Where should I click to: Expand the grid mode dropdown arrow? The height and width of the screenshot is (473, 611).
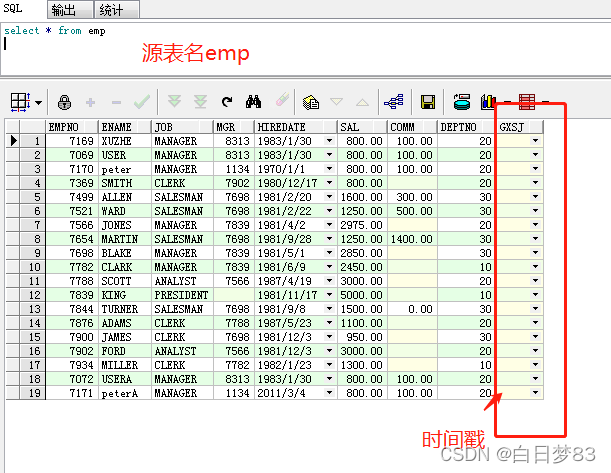coord(38,103)
